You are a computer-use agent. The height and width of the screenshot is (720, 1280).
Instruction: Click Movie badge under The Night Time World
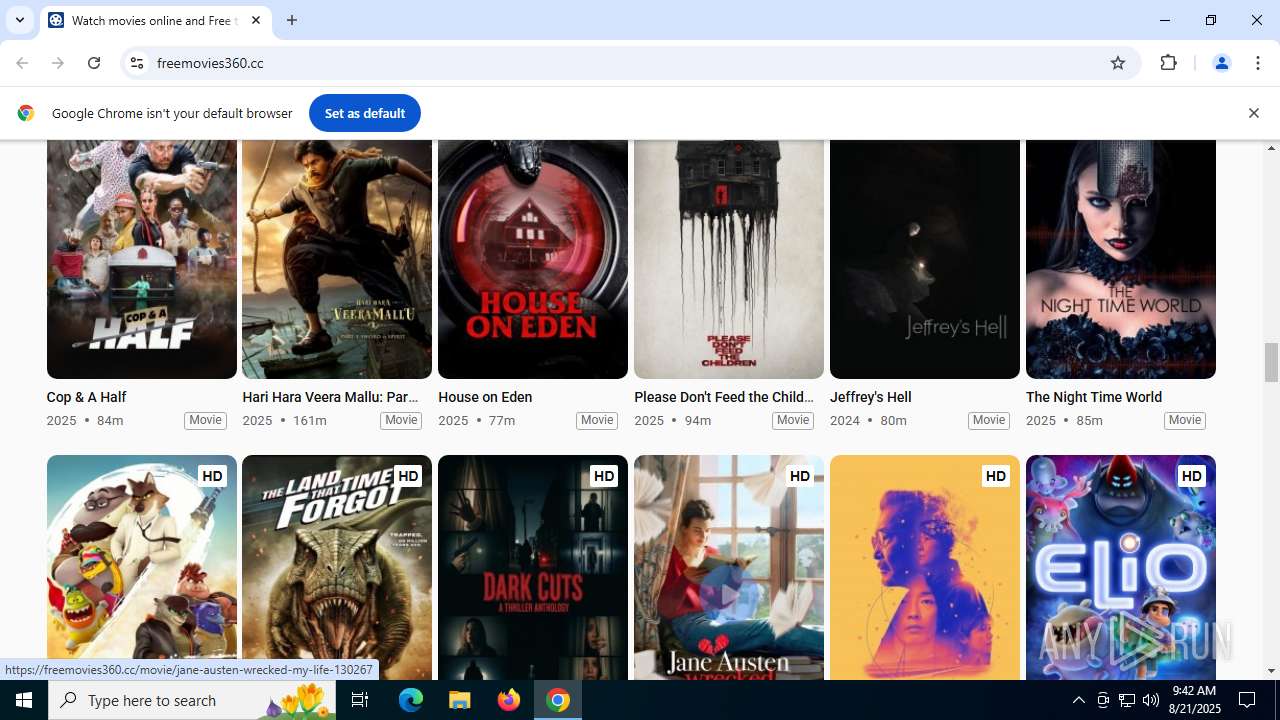[x=1185, y=420]
